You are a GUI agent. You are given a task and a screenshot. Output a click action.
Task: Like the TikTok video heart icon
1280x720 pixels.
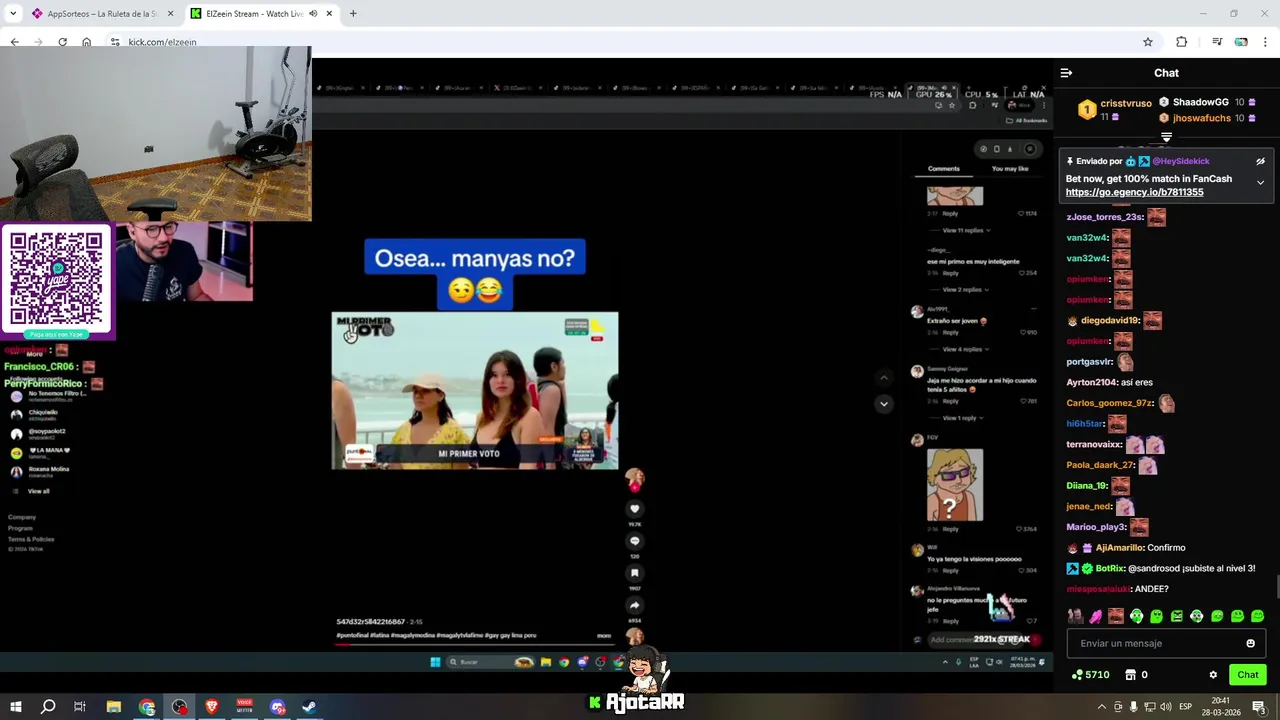[634, 509]
